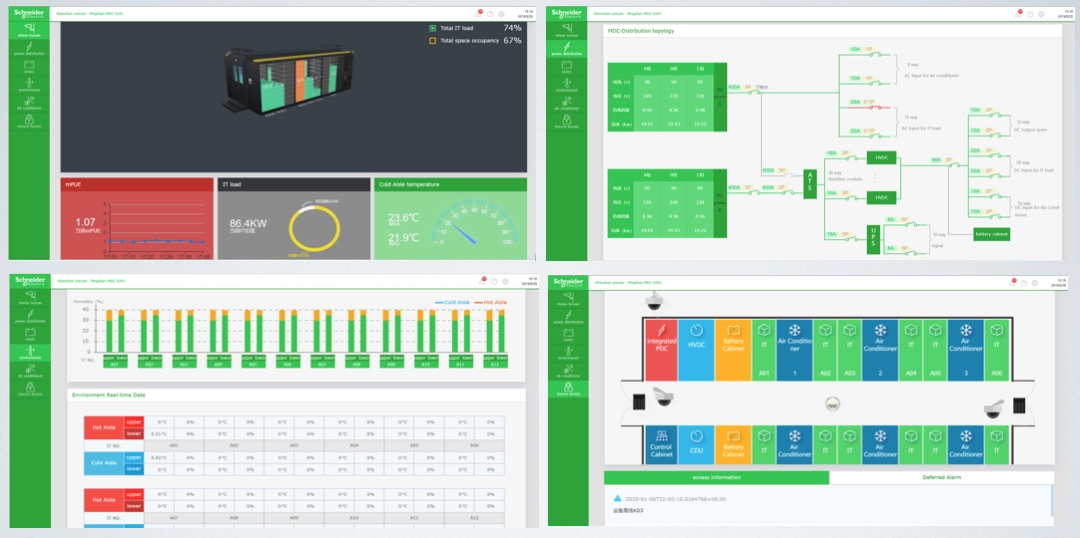Viewport: 1080px width, 538px height.
Task: Click alarm bell icon in top-left panel header
Action: pos(480,13)
